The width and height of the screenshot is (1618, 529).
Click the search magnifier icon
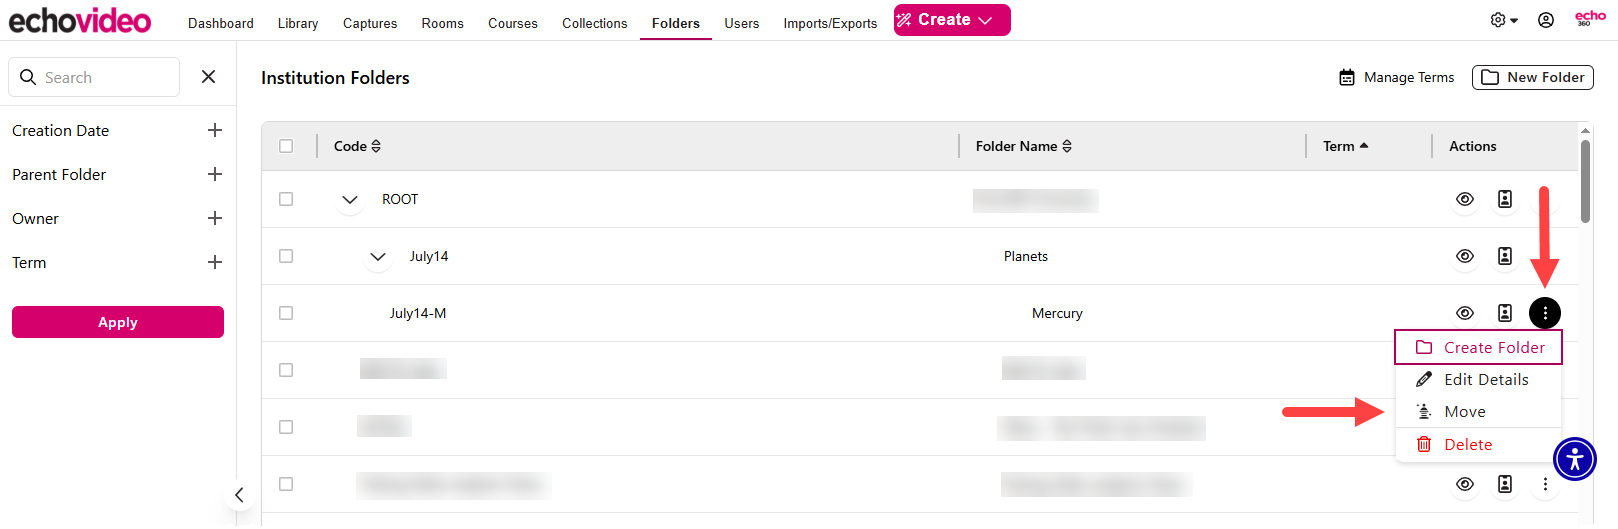(x=28, y=77)
